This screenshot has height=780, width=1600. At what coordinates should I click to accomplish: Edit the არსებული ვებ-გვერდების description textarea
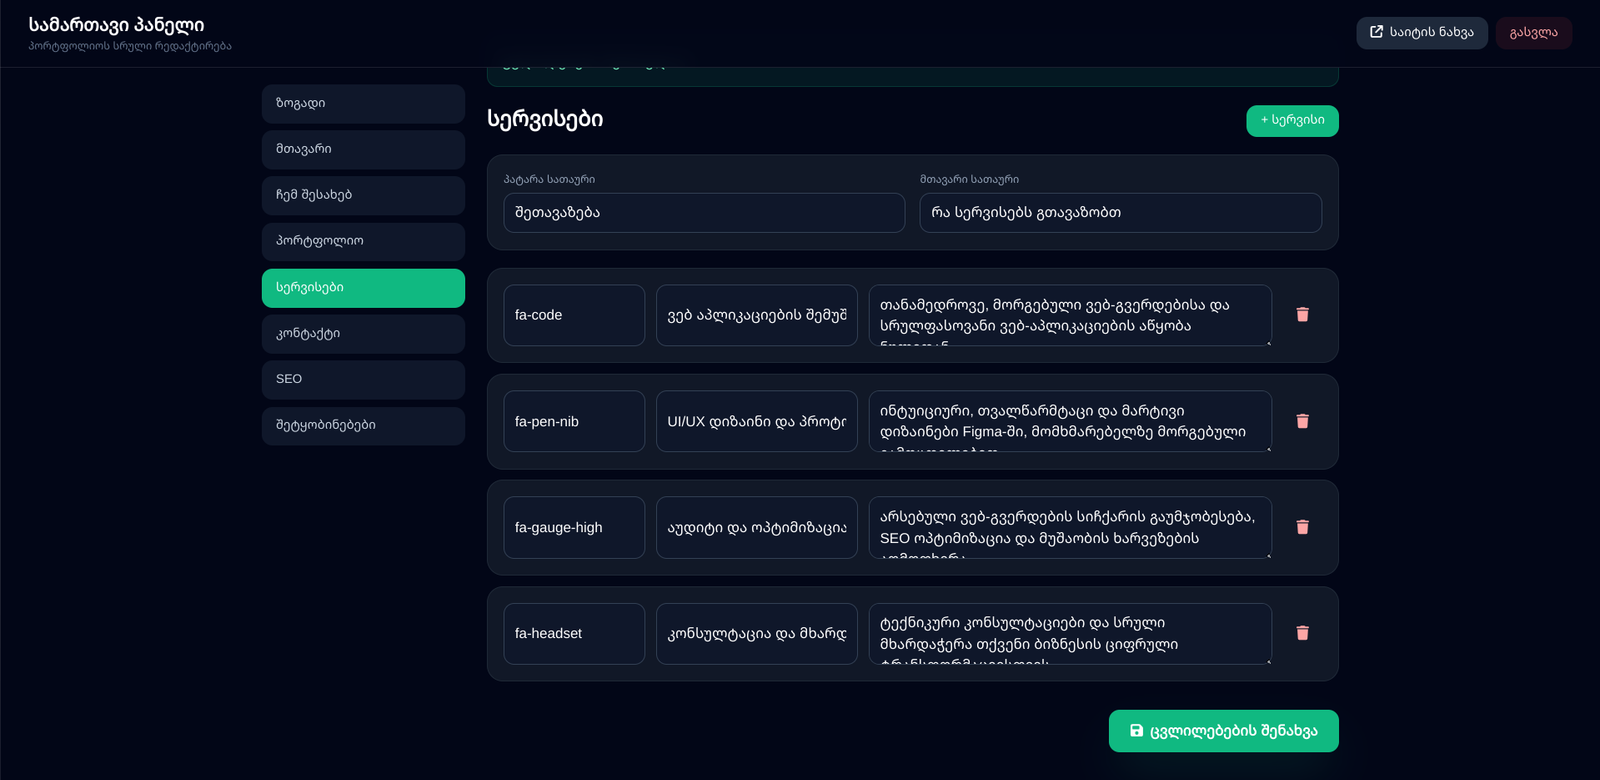click(1070, 527)
